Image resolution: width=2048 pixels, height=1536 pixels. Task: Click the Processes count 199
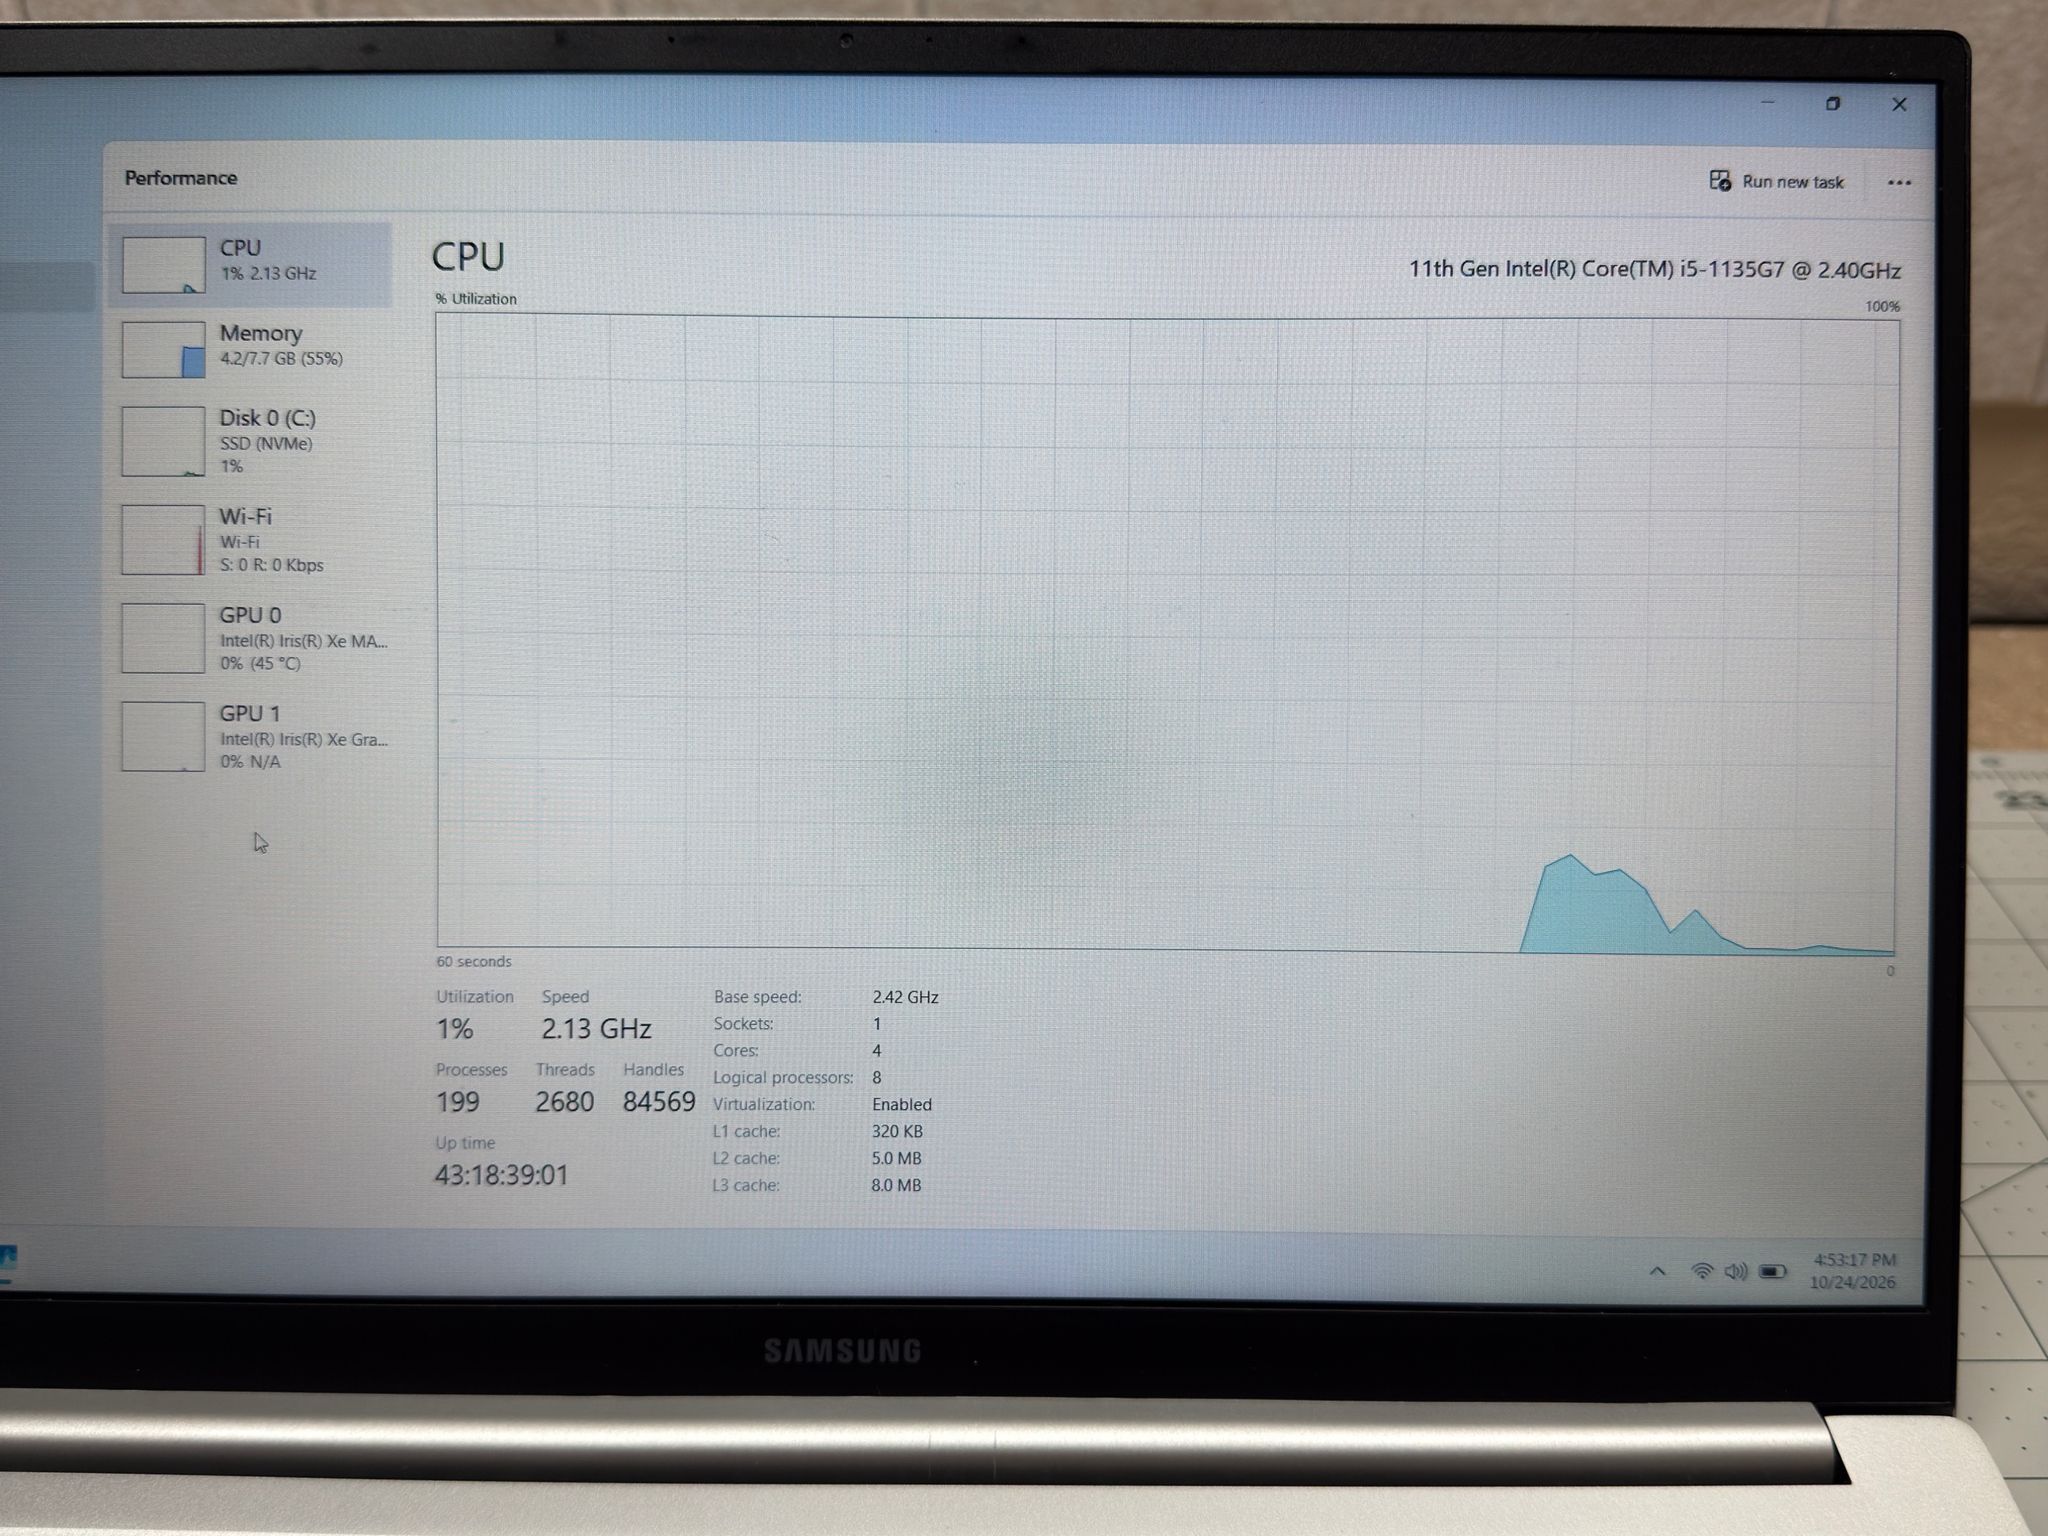[457, 1102]
